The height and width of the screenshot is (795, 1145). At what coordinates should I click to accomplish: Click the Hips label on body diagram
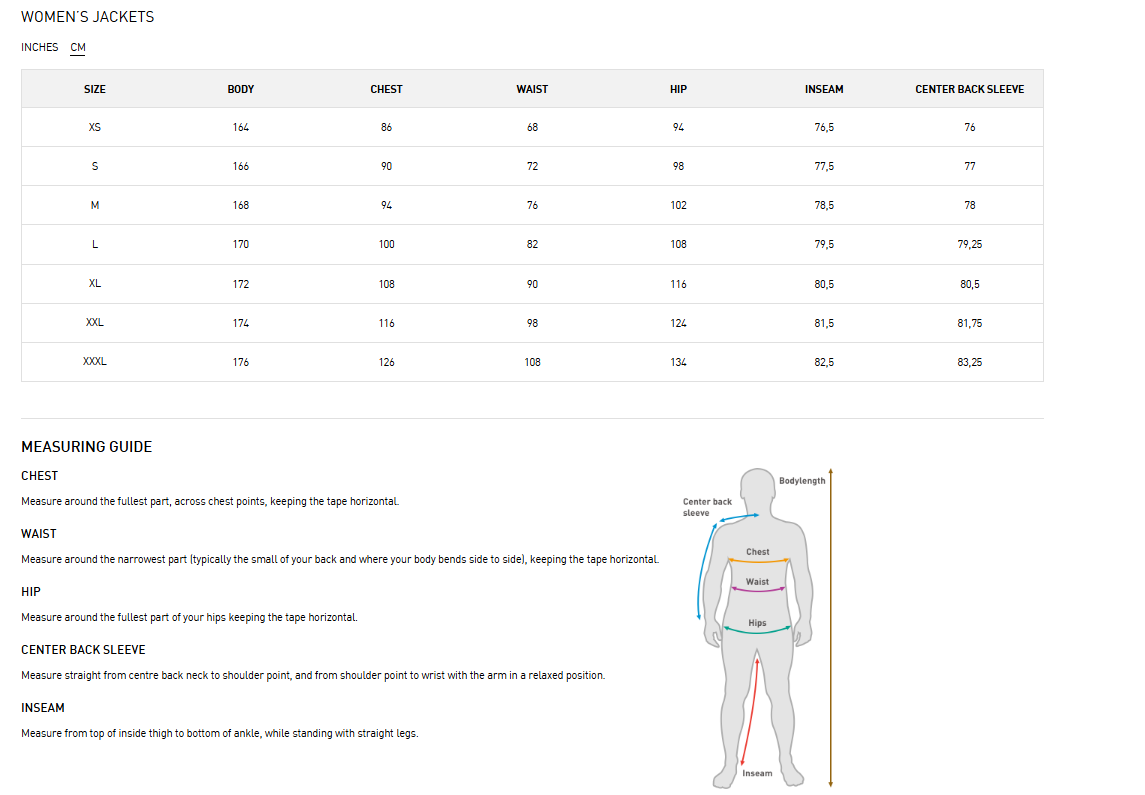[x=757, y=623]
